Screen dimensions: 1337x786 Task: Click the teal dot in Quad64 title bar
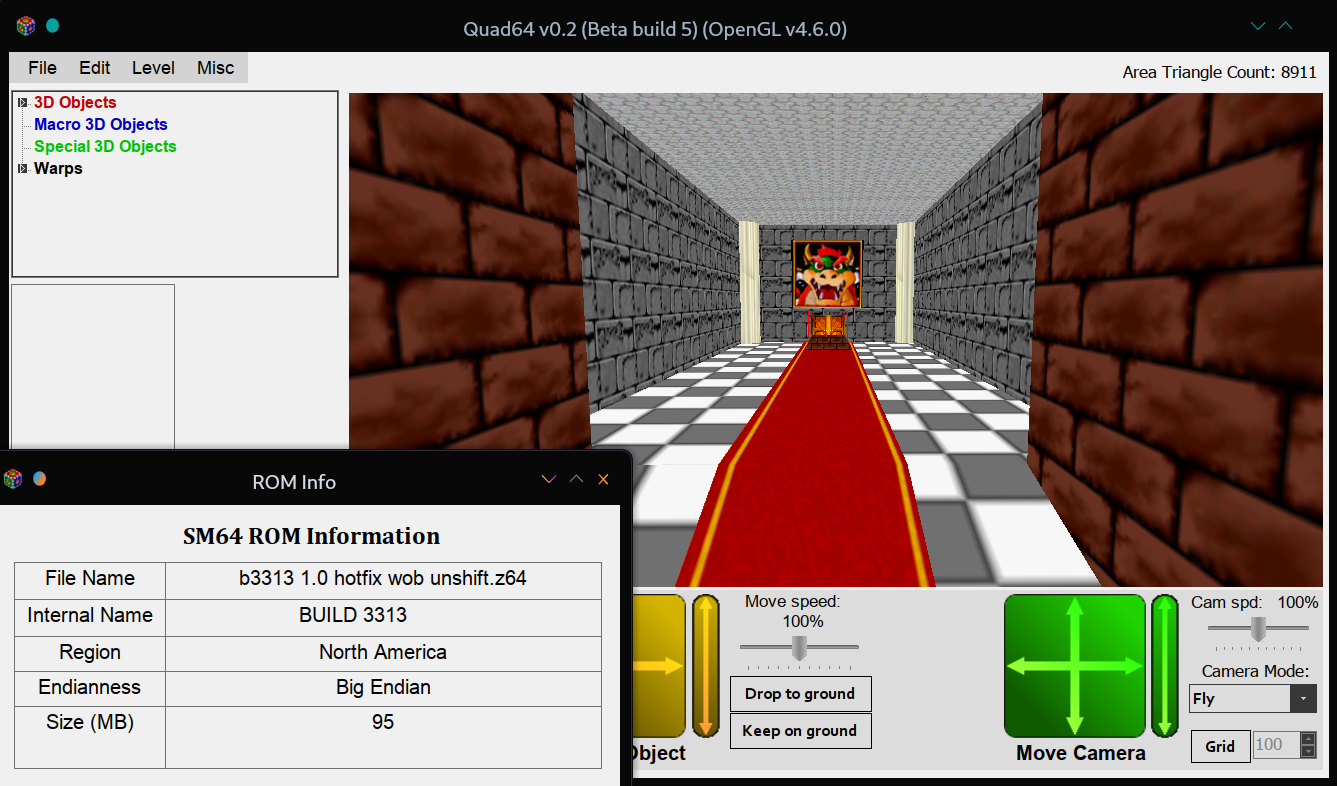tap(52, 26)
